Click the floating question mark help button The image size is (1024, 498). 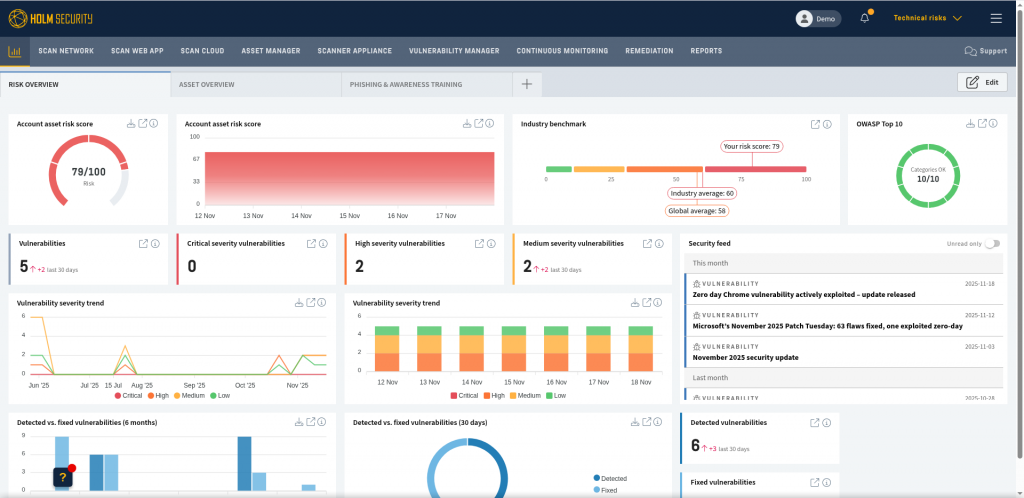click(63, 477)
